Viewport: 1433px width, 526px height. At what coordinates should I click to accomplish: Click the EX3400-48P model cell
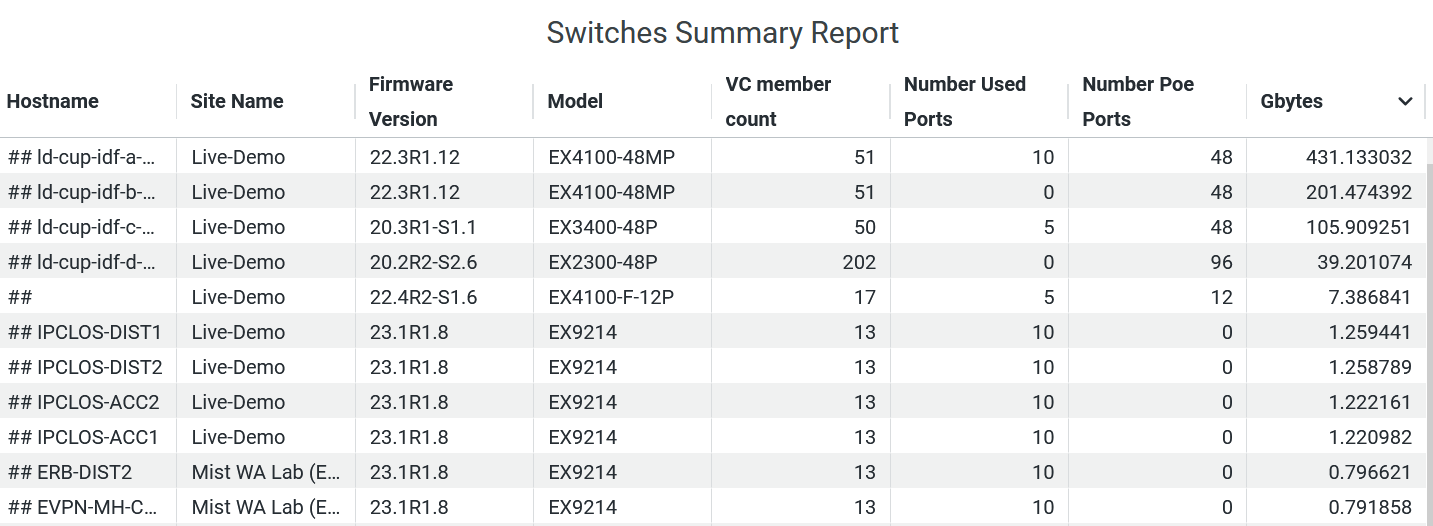pos(603,227)
